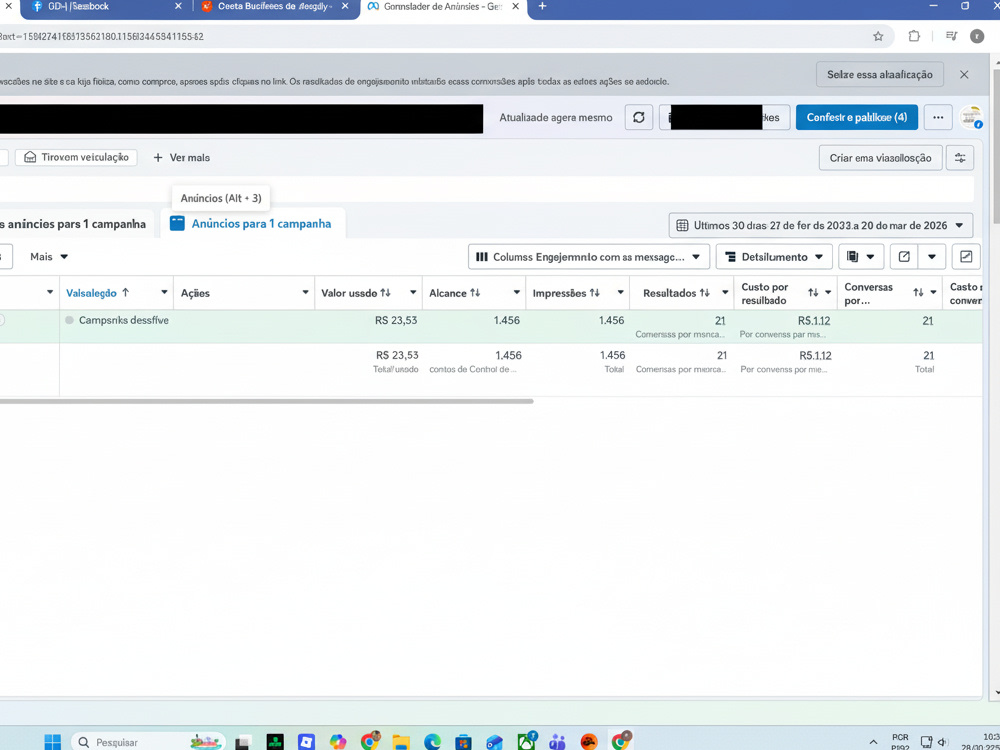Click the volume icon in system tray

pyautogui.click(x=943, y=742)
